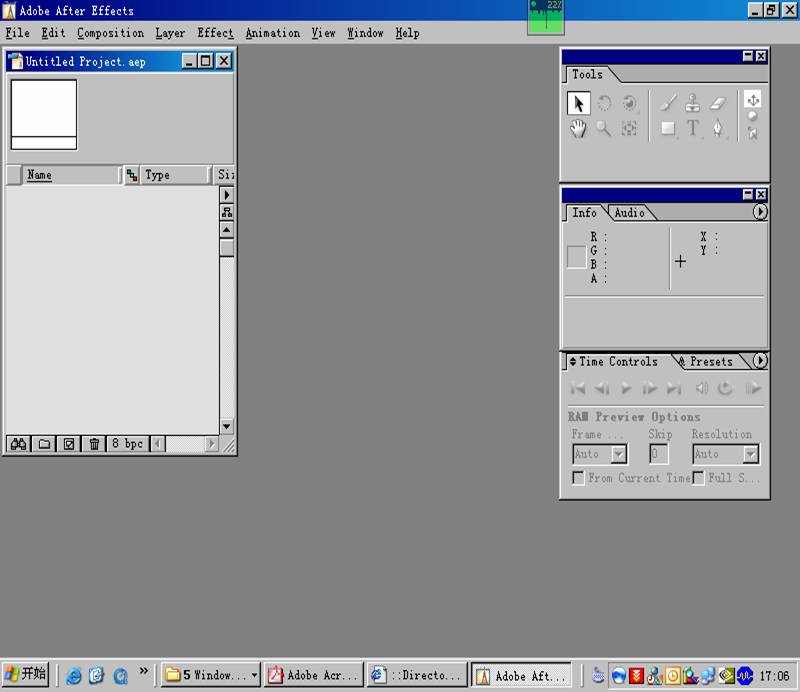Create a new folder in Project window

44,444
